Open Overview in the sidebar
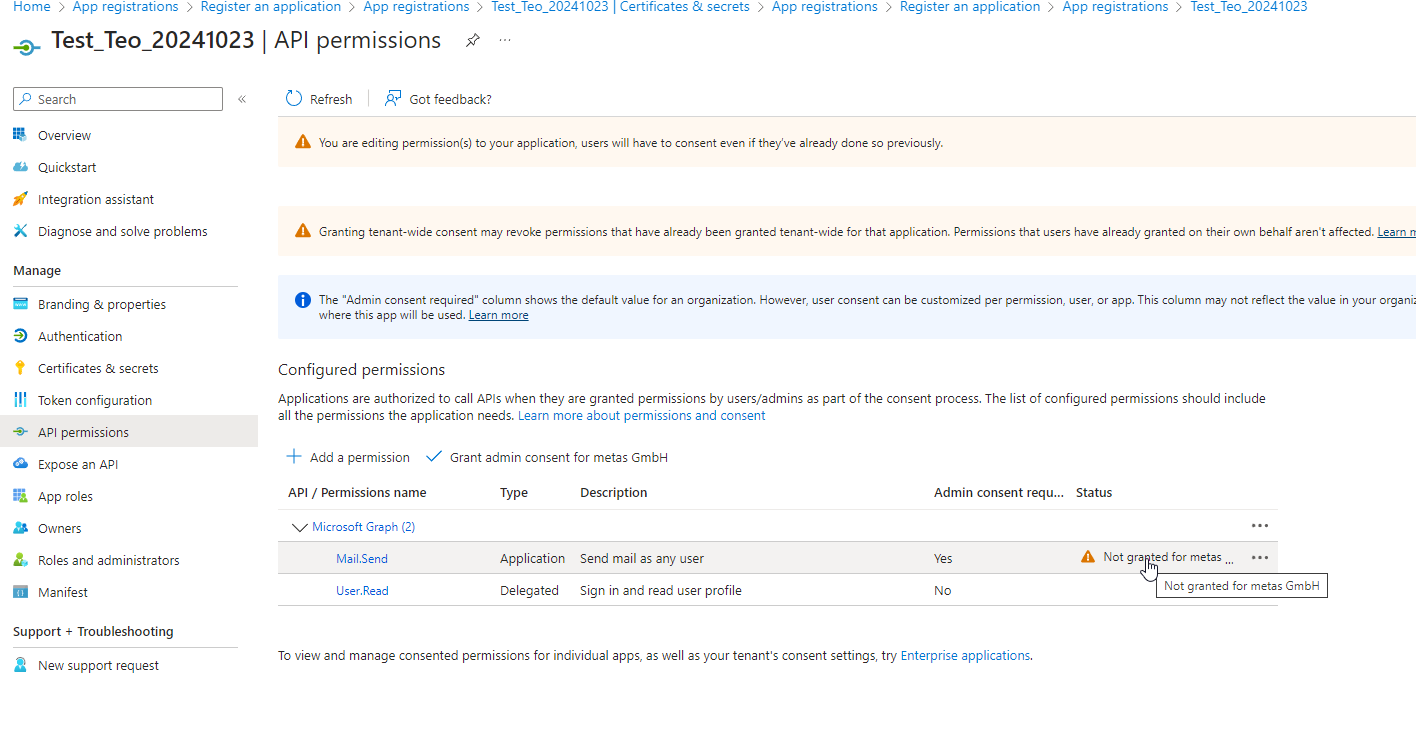The height and width of the screenshot is (729, 1416). (x=64, y=135)
